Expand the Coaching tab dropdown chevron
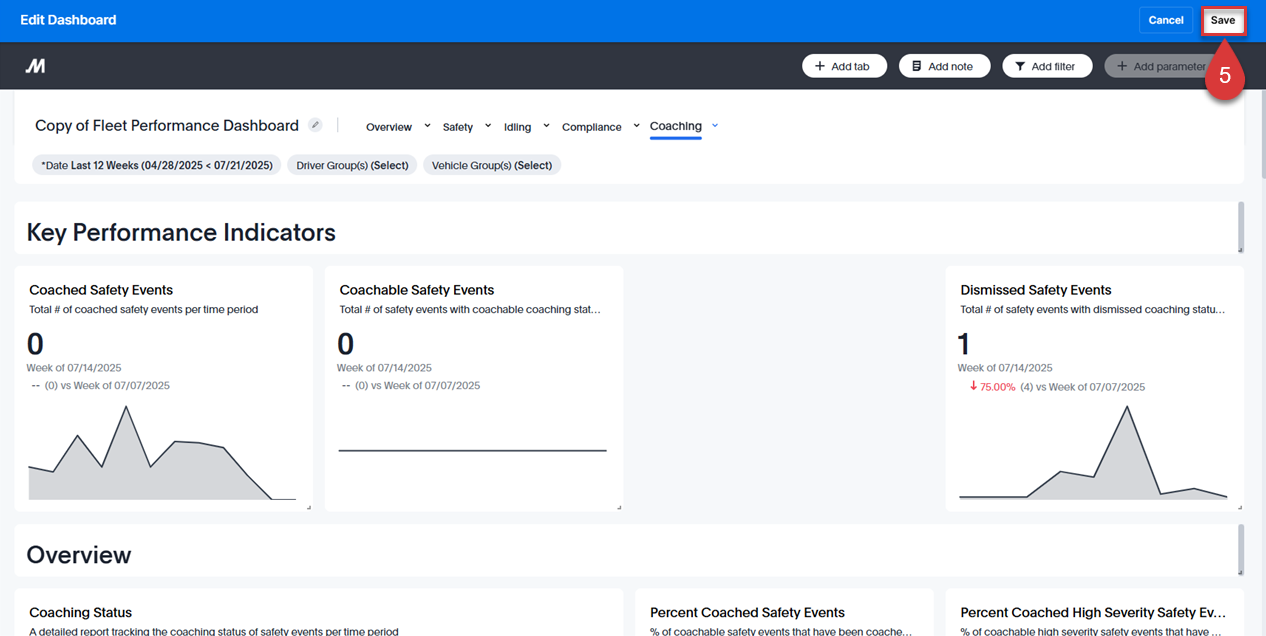This screenshot has width=1266, height=636. tap(714, 126)
